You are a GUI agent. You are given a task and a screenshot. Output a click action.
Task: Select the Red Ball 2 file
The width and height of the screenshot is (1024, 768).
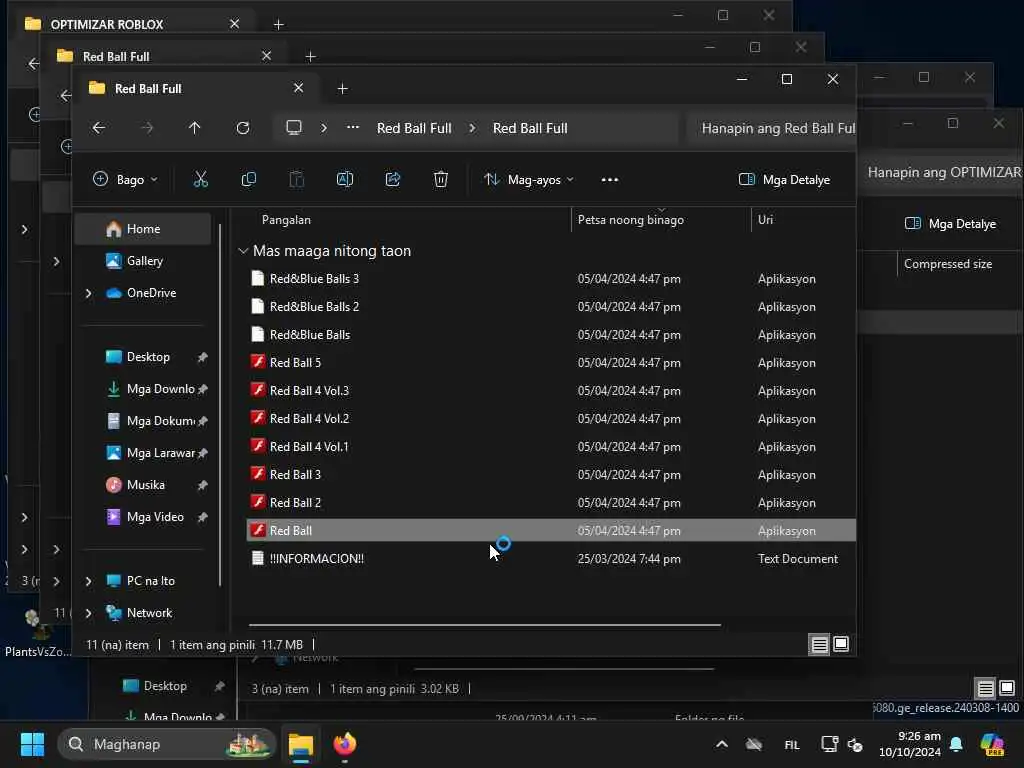(x=551, y=503)
